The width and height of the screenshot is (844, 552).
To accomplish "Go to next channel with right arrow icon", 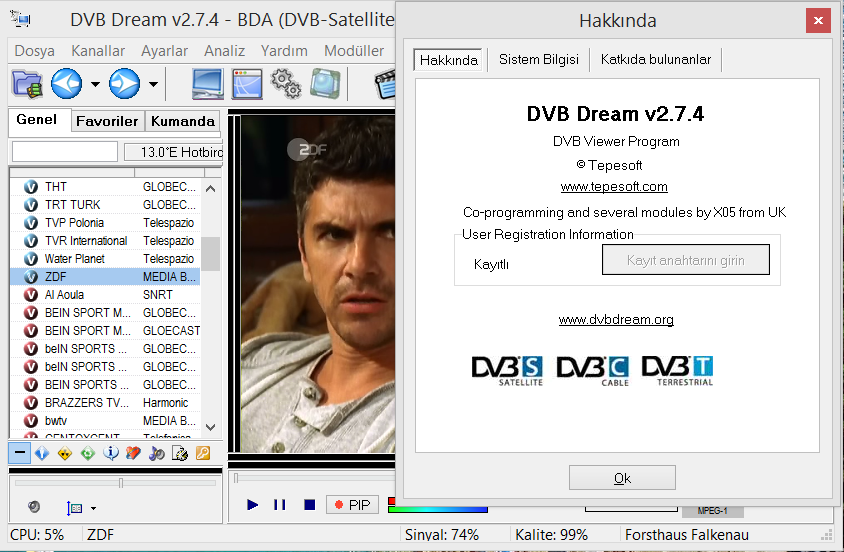I will 124,84.
